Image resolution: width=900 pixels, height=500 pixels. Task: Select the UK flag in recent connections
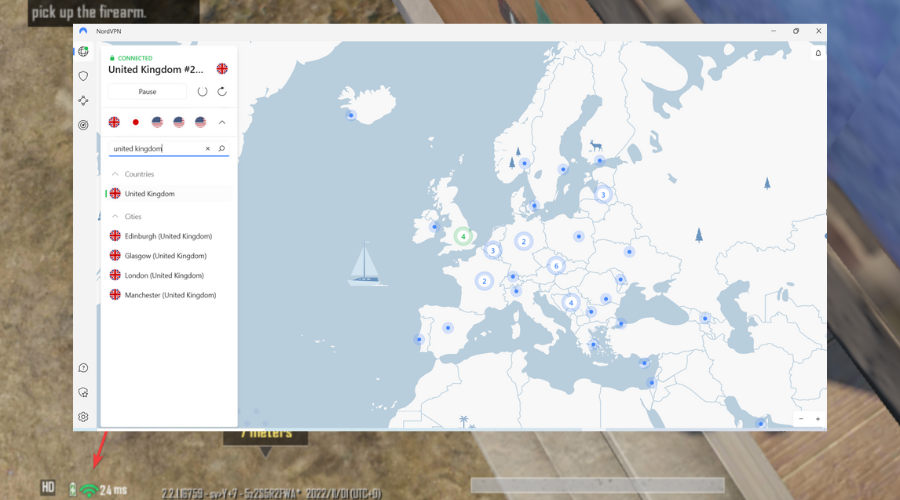pos(114,122)
